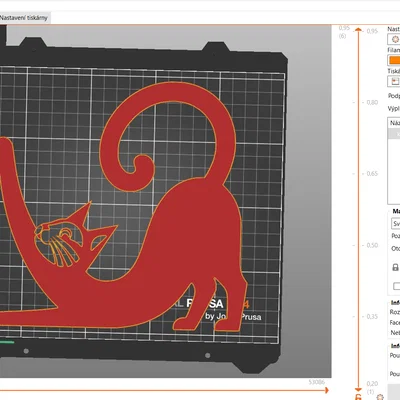Click the 0,65 ruler tick label
The width and height of the screenshot is (400, 400).
click(x=372, y=174)
